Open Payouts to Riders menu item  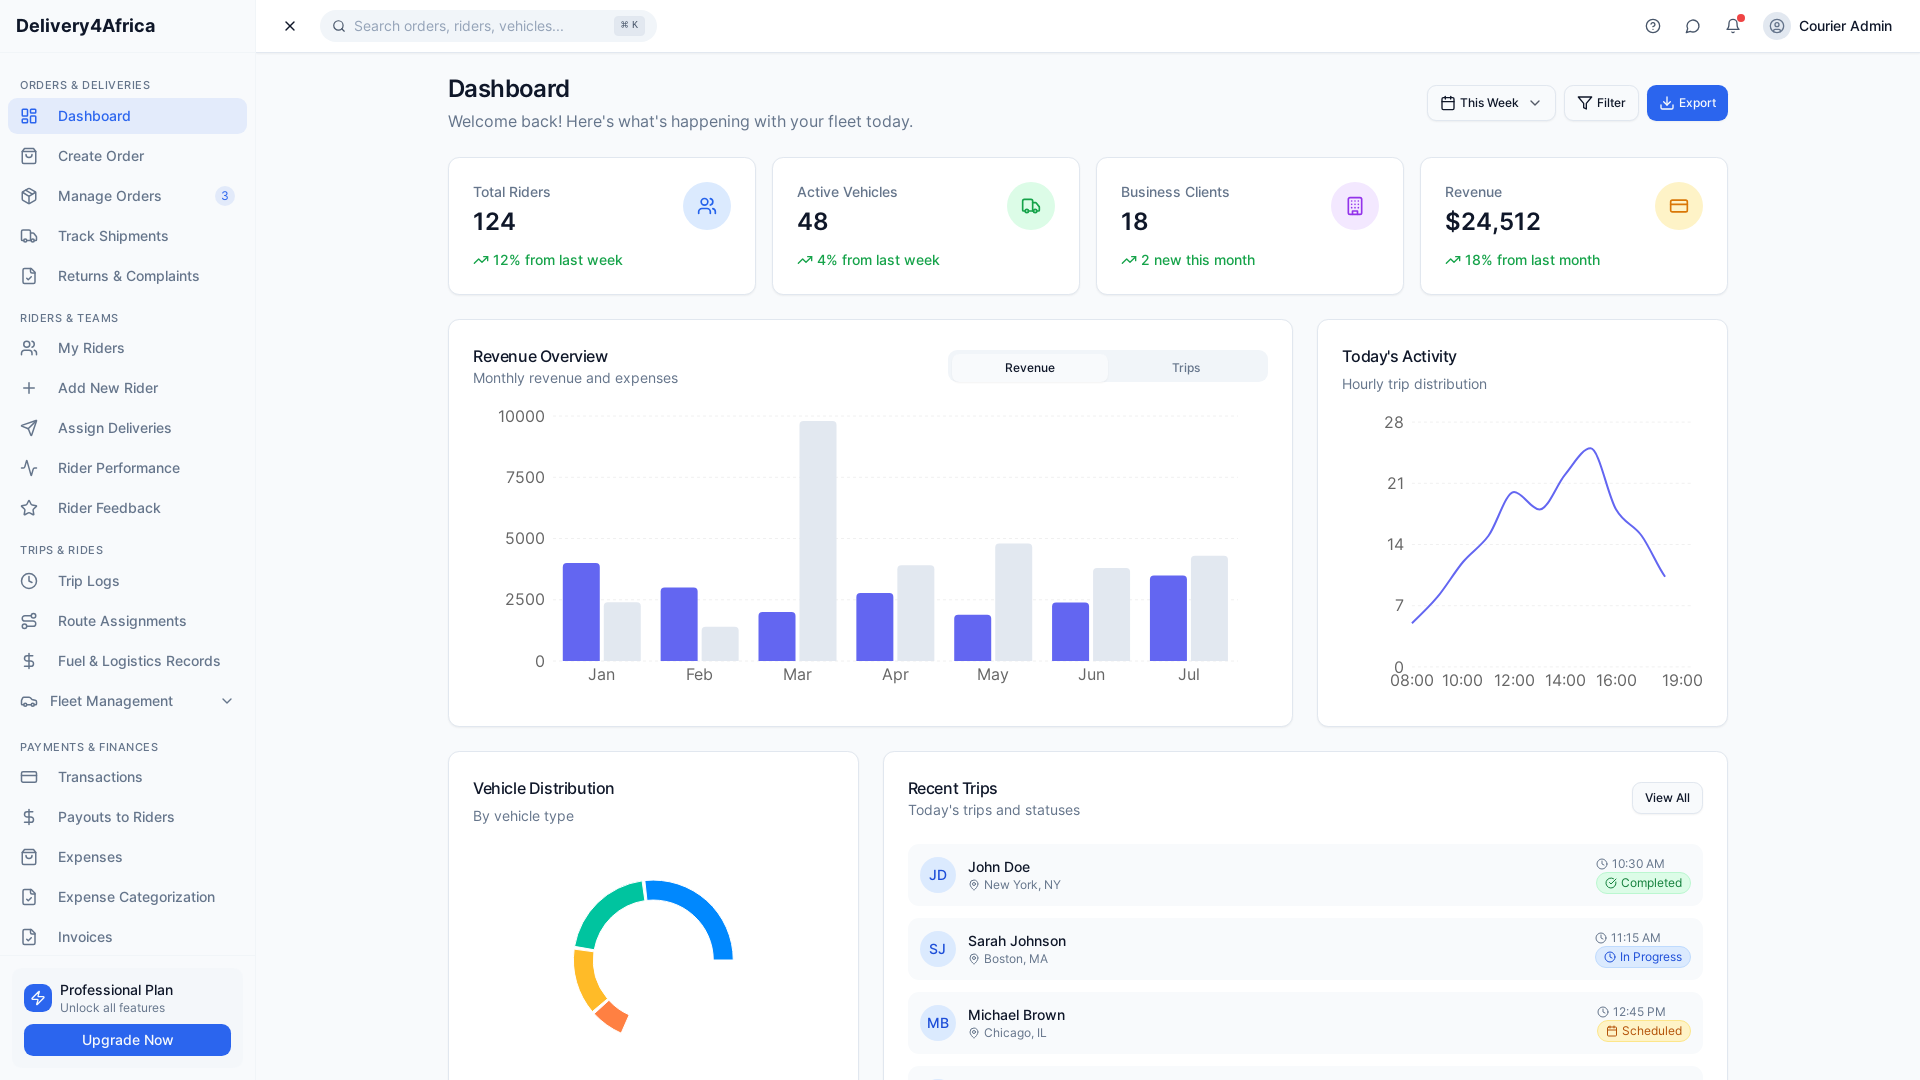[x=127, y=817]
